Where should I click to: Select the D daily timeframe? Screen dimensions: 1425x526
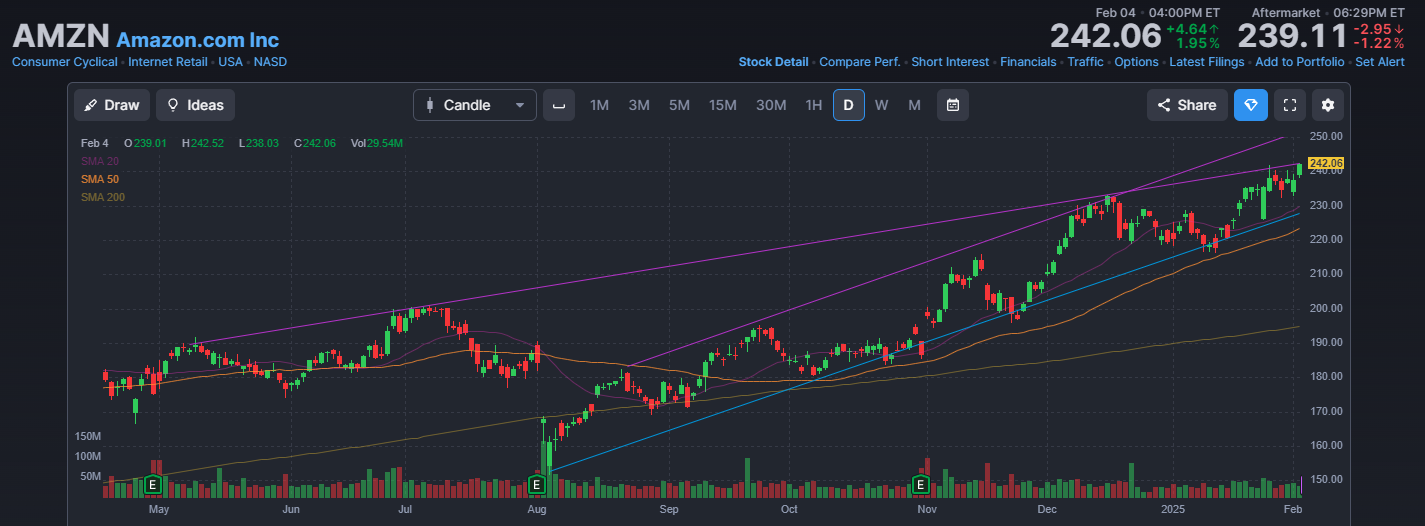point(849,105)
